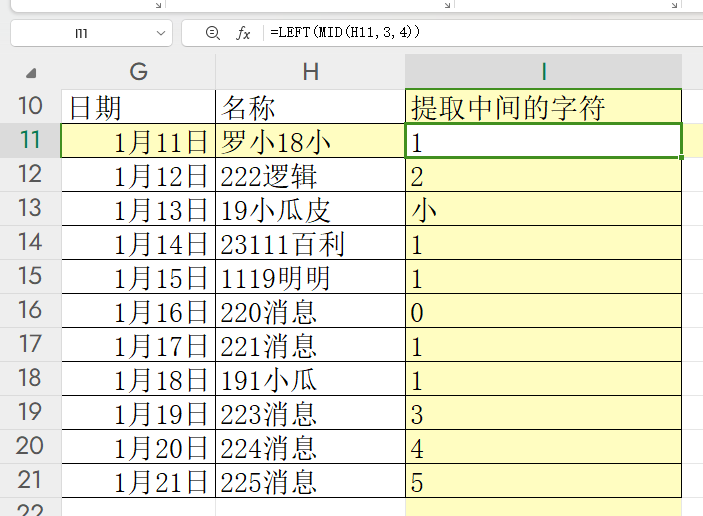Click cell 1月12日

coord(139,175)
